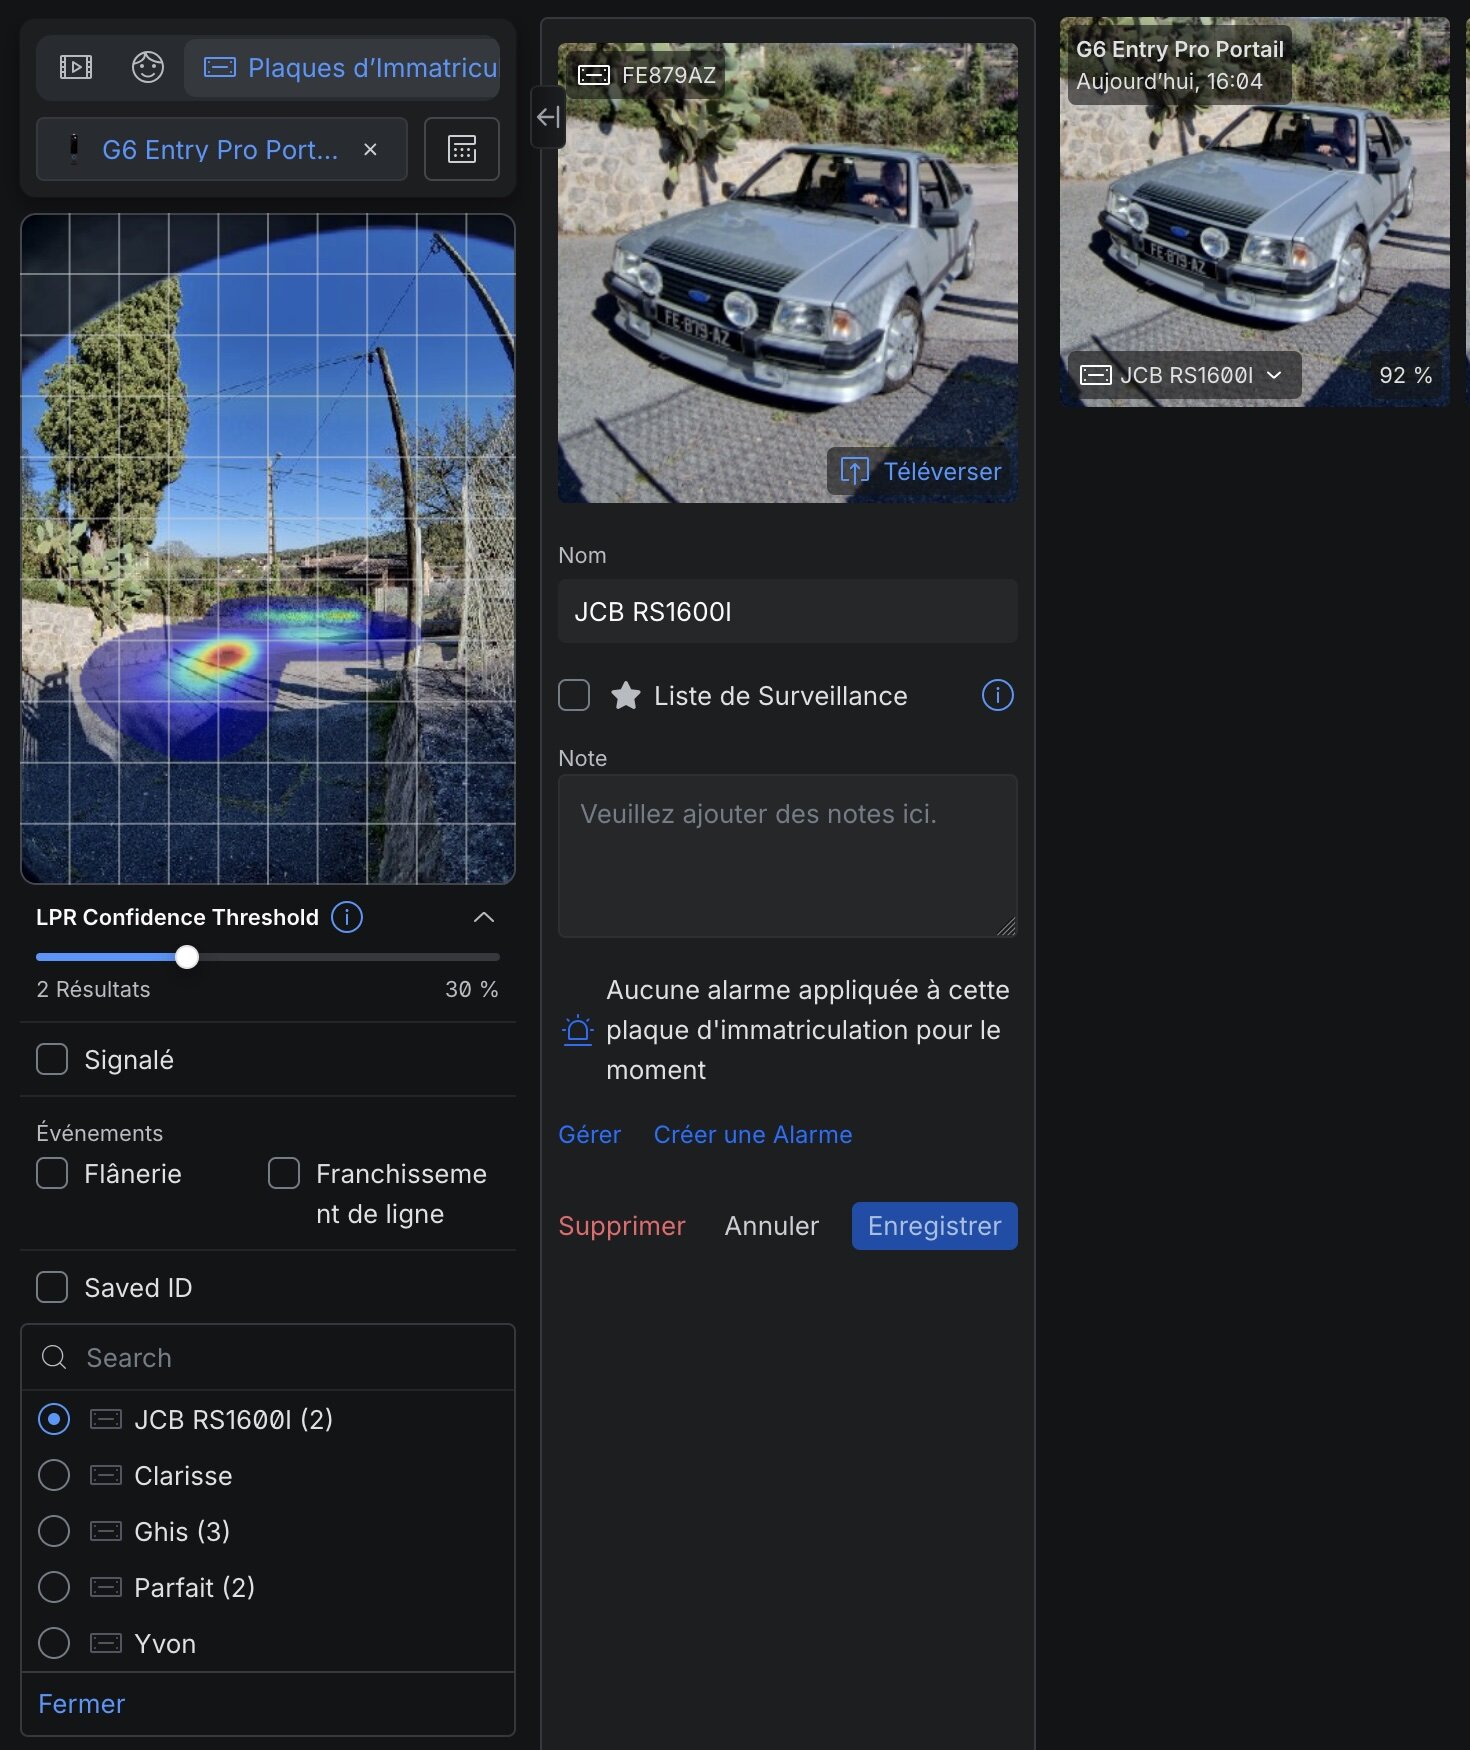
Task: Click the alarm bell icon
Action: click(578, 1030)
